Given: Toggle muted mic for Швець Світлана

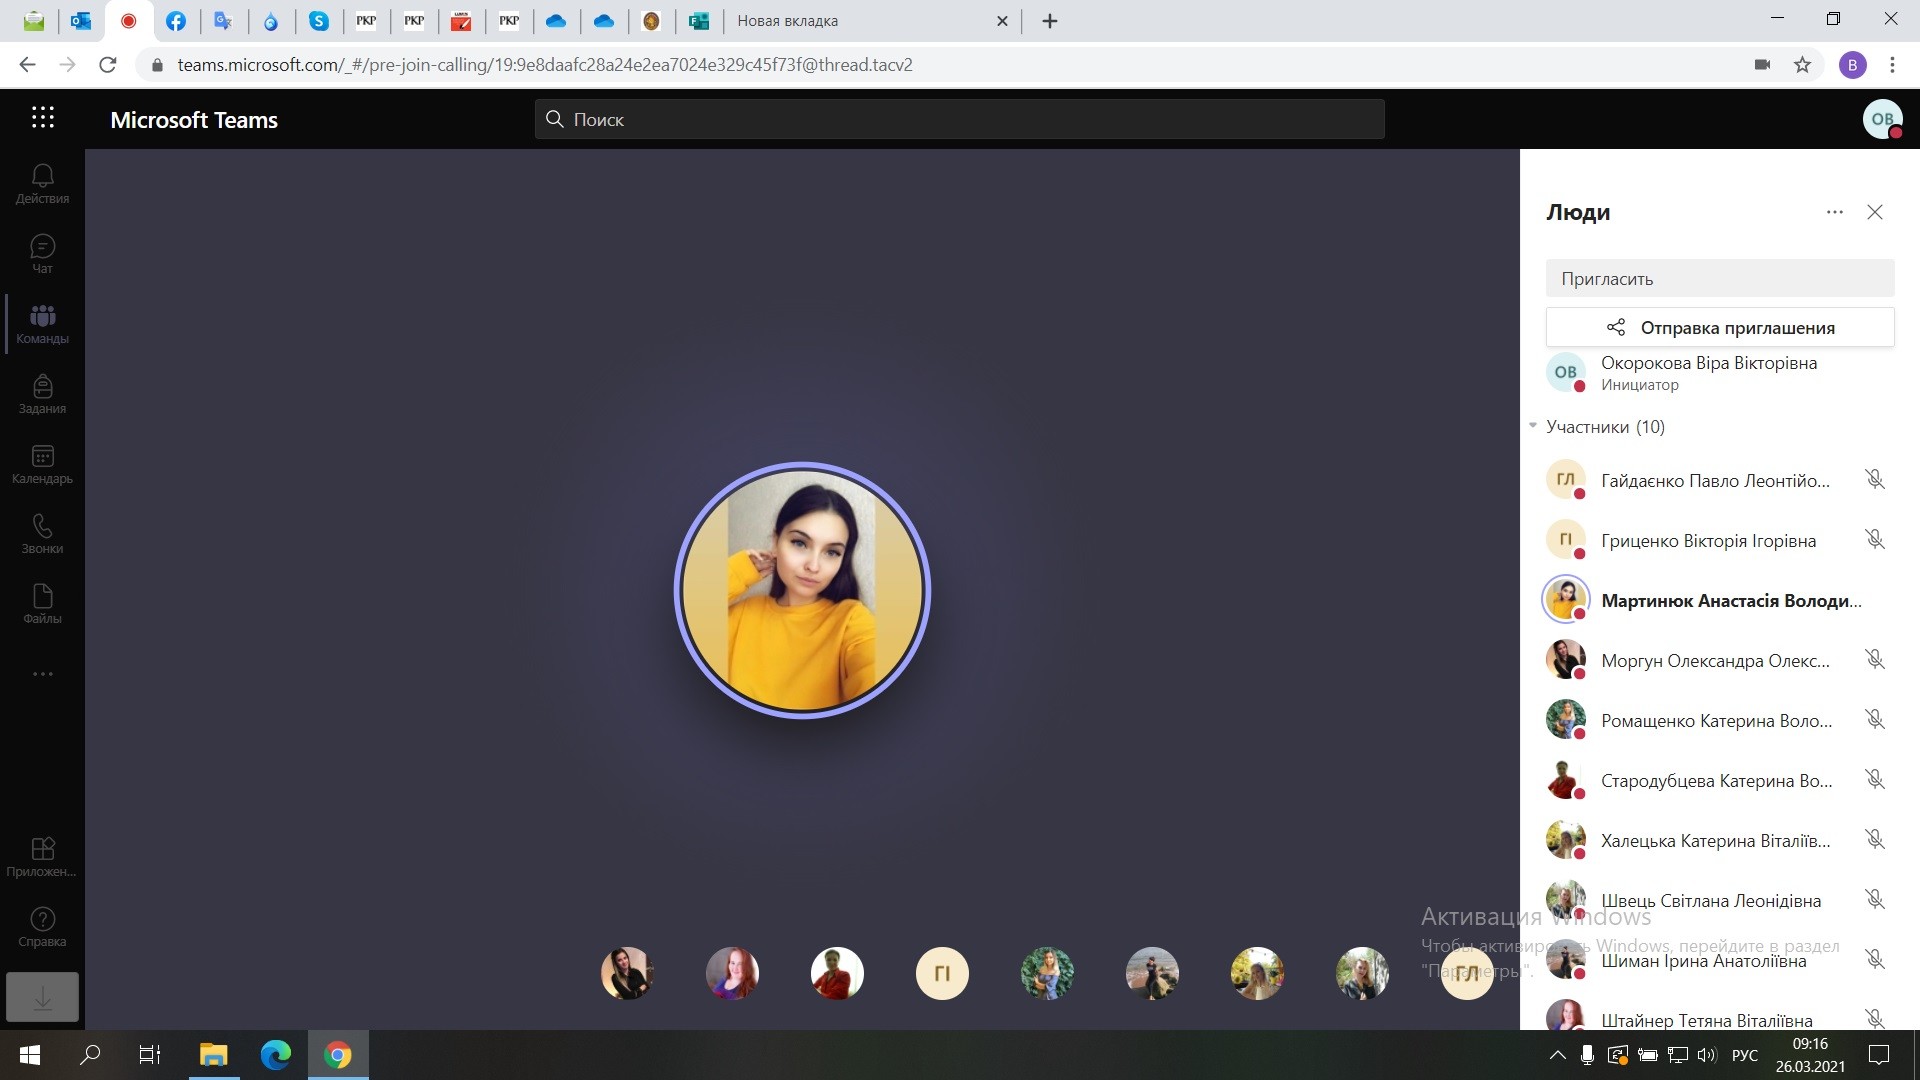Looking at the screenshot, I should click(x=1875, y=900).
